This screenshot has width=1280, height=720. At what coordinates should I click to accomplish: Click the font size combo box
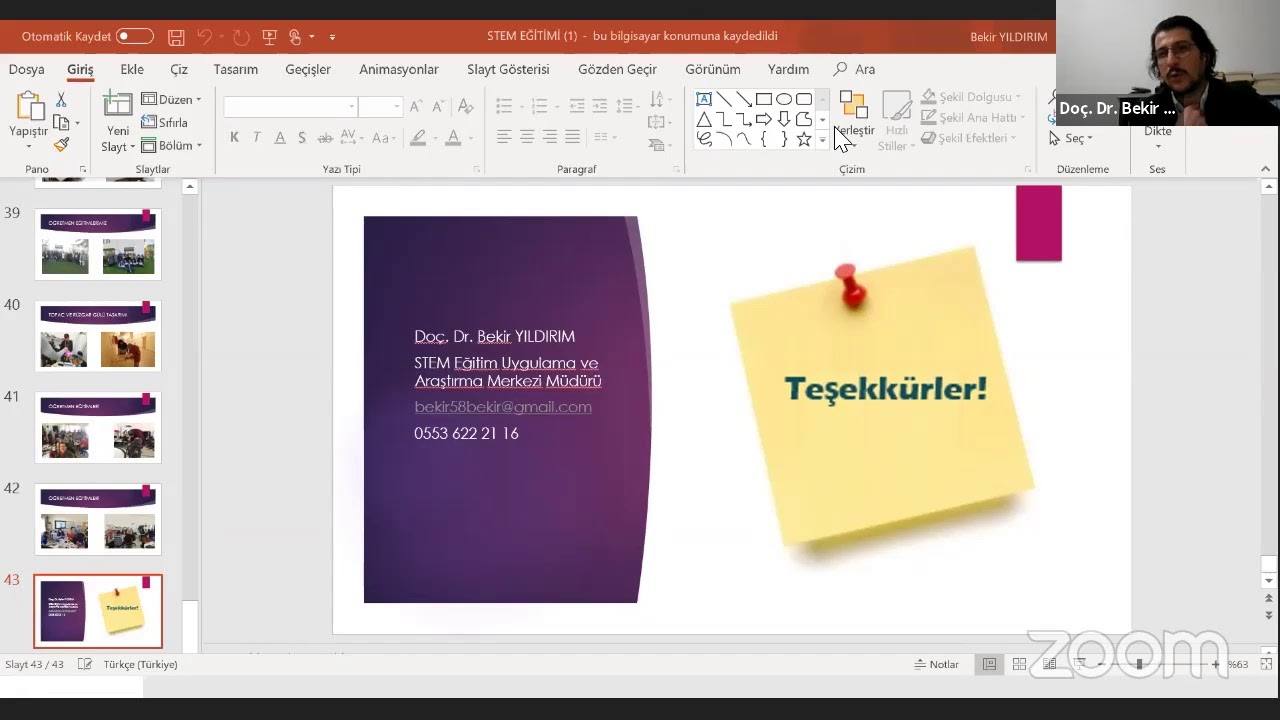coord(380,106)
